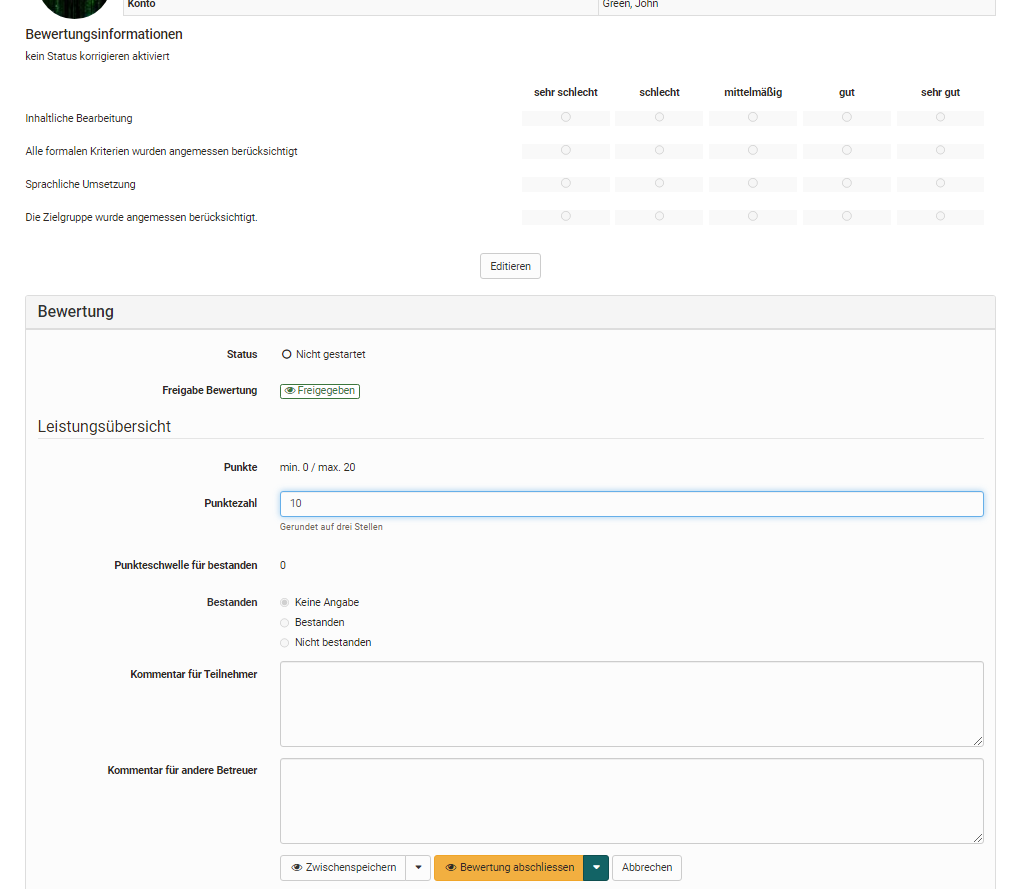The width and height of the screenshot is (1036, 889).
Task: Choose 'schlecht' for Inhaltliche Bearbeitung
Action: pyautogui.click(x=659, y=118)
